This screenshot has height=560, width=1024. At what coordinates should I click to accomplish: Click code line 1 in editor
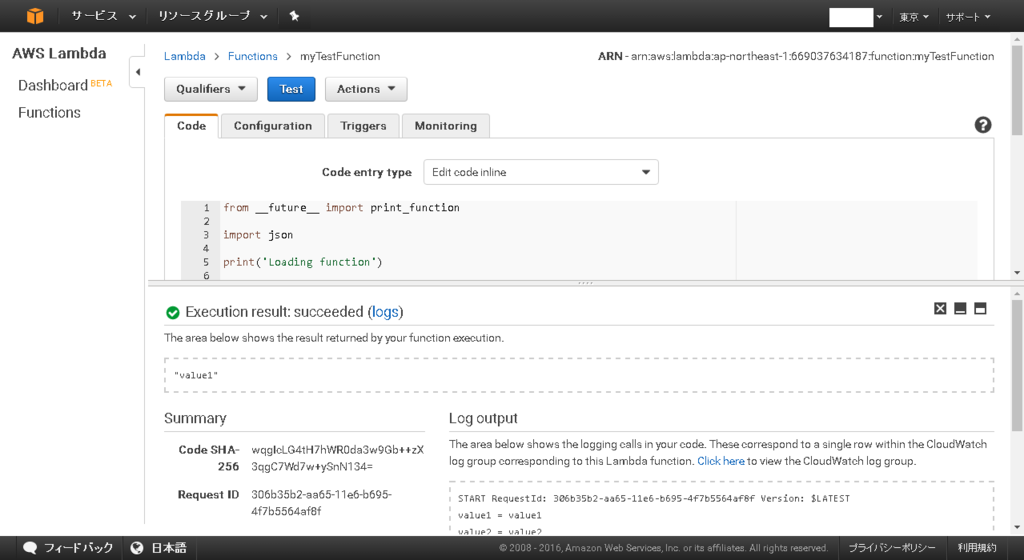pyautogui.click(x=341, y=208)
